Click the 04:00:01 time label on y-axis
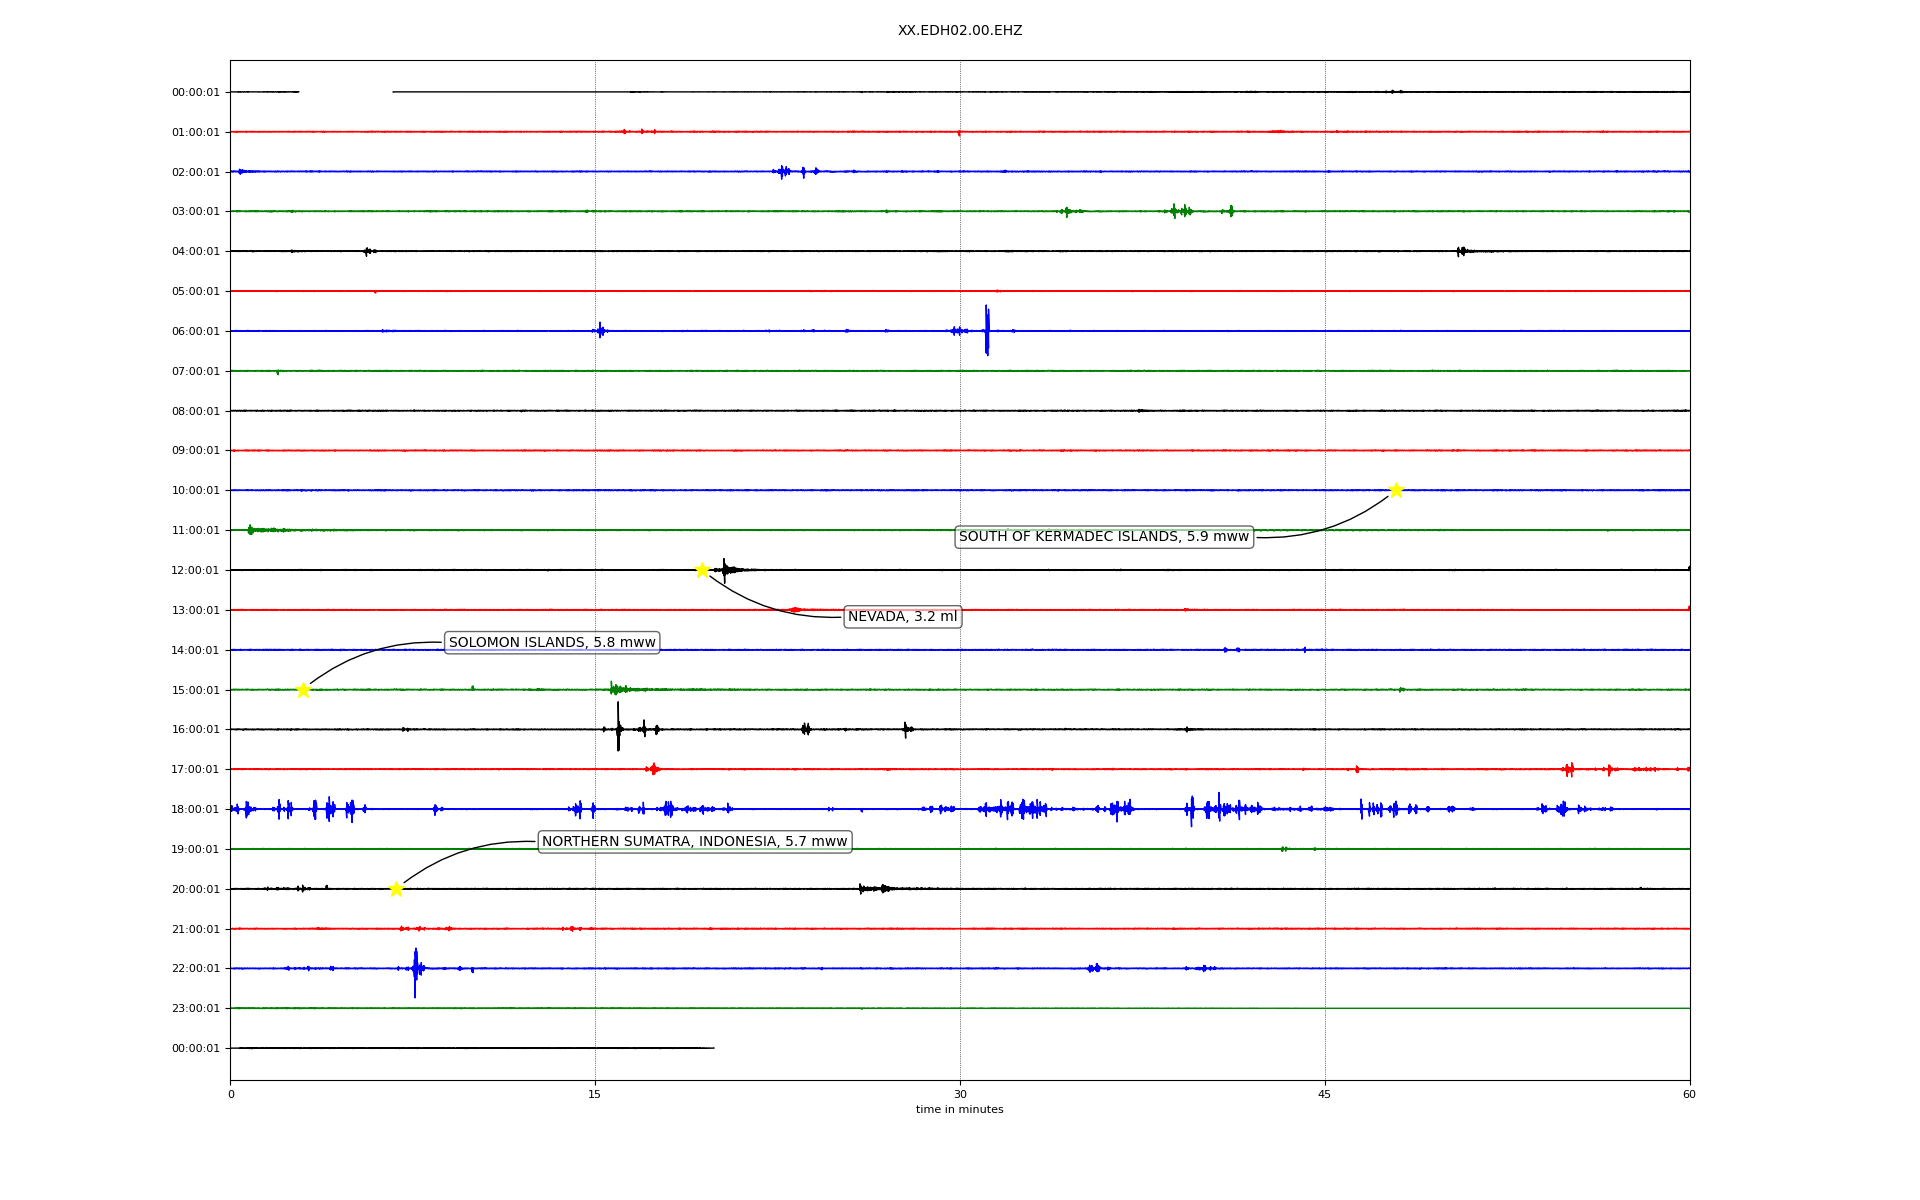Image resolution: width=1920 pixels, height=1200 pixels. coord(195,251)
